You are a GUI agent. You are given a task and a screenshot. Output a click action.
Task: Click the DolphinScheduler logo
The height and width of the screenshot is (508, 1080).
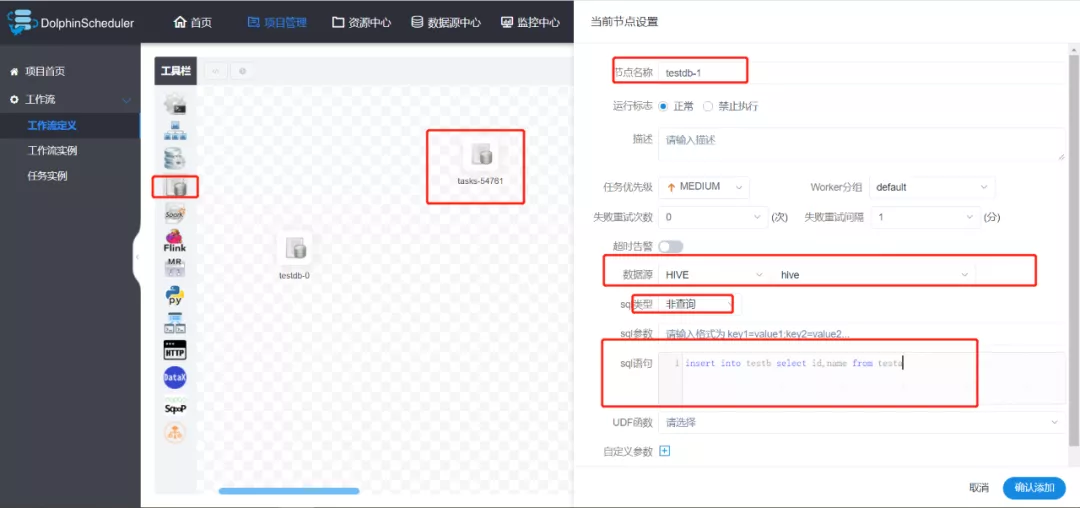(x=72, y=22)
